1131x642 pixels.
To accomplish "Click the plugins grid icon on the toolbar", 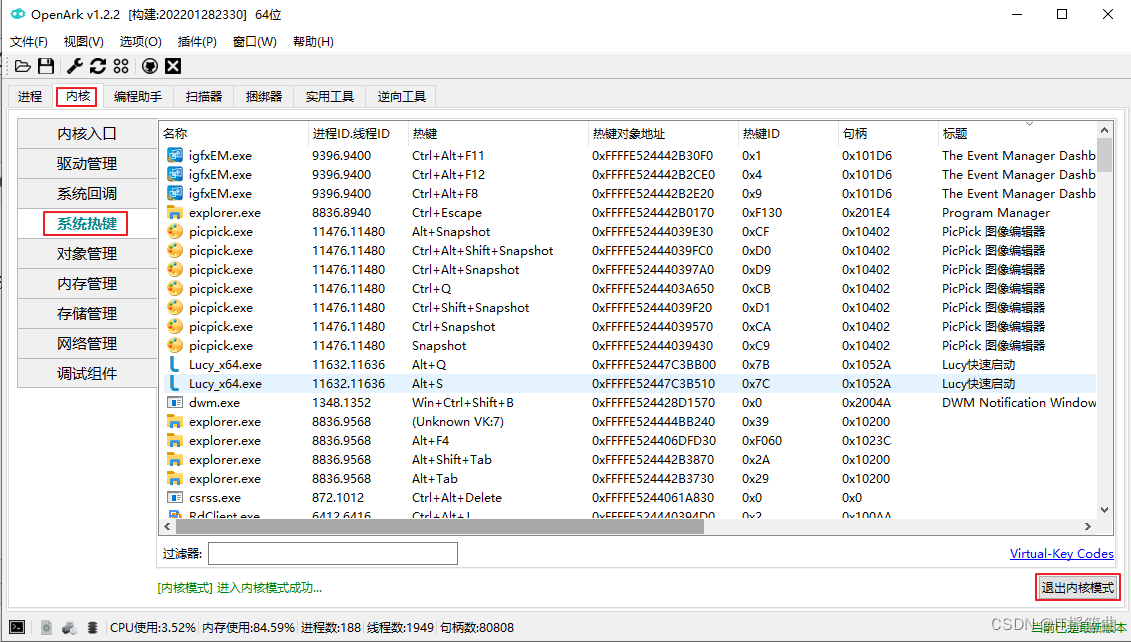I will (x=121, y=66).
